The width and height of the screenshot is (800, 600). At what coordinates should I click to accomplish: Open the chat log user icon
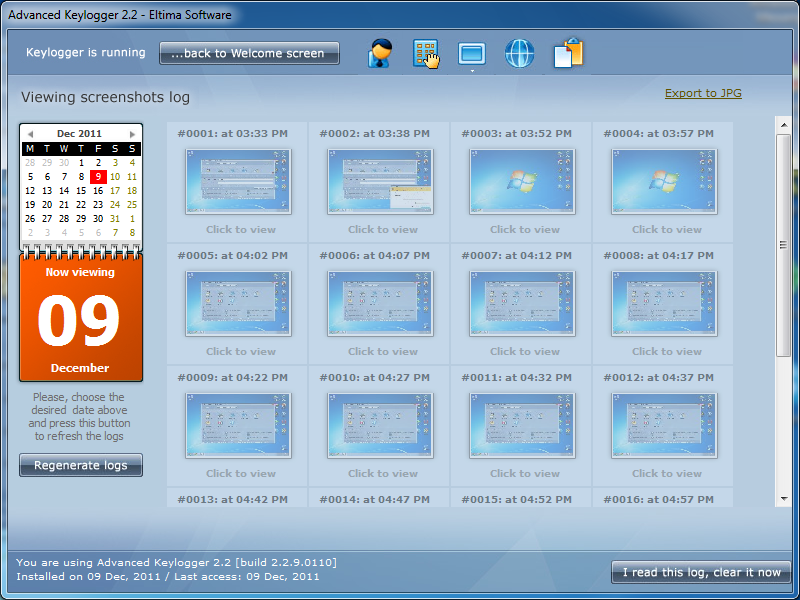[x=380, y=53]
